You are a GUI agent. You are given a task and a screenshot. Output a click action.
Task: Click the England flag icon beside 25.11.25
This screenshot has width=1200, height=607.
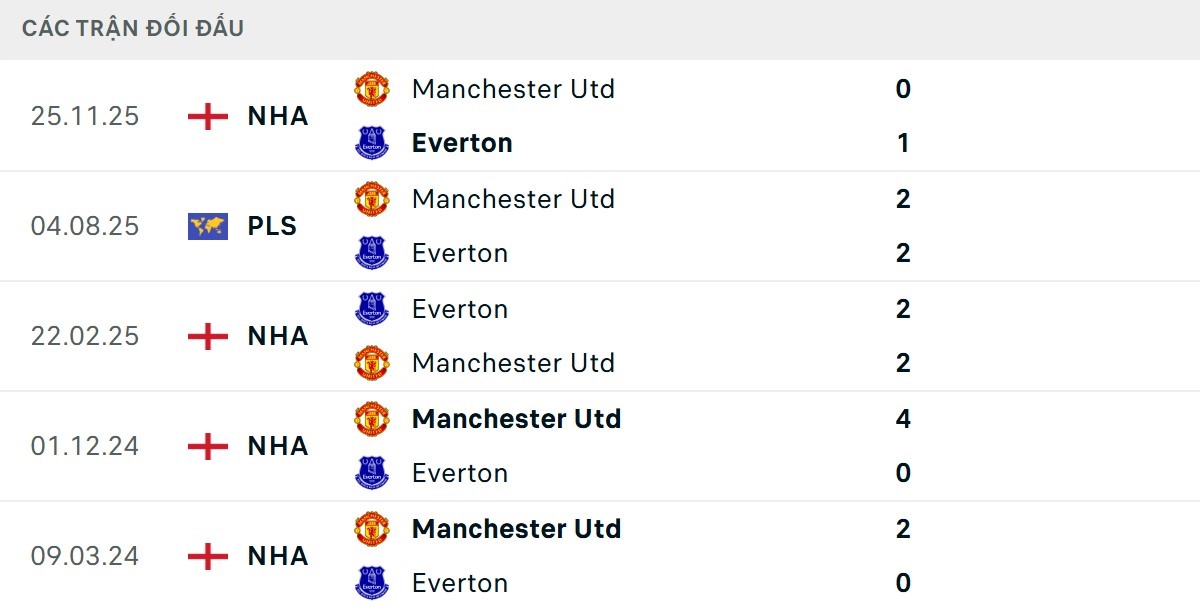point(207,116)
